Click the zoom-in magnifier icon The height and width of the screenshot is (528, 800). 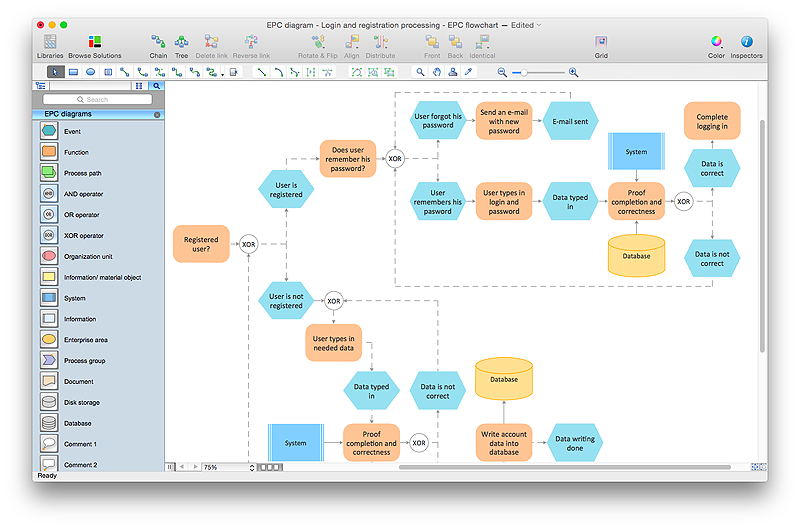[x=573, y=72]
